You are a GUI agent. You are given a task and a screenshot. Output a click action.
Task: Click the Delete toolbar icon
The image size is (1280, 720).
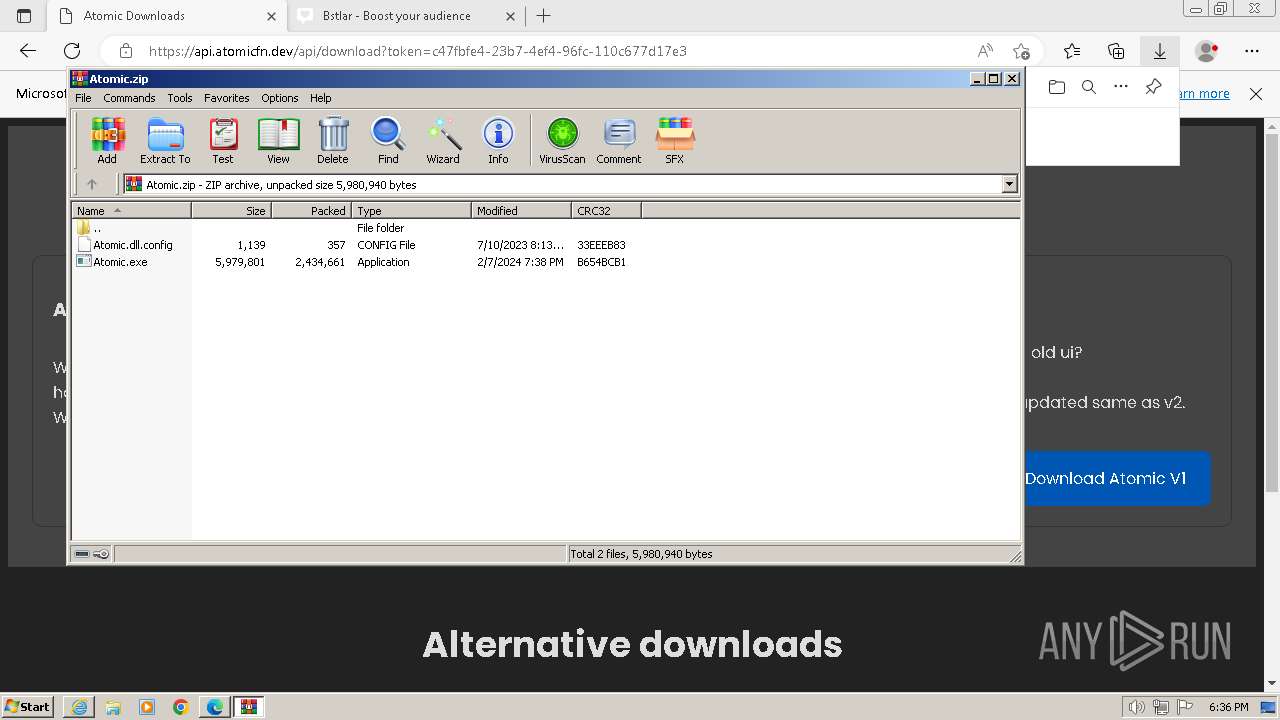333,140
